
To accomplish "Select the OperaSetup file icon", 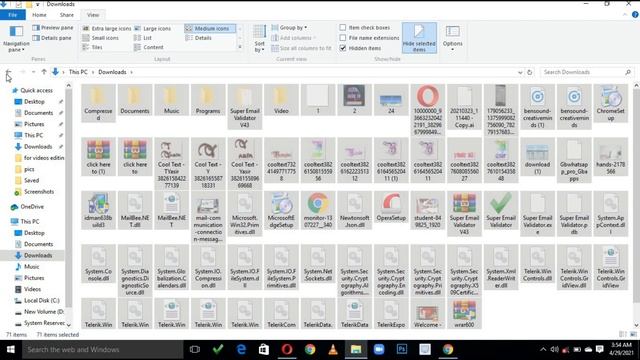I will (x=391, y=207).
